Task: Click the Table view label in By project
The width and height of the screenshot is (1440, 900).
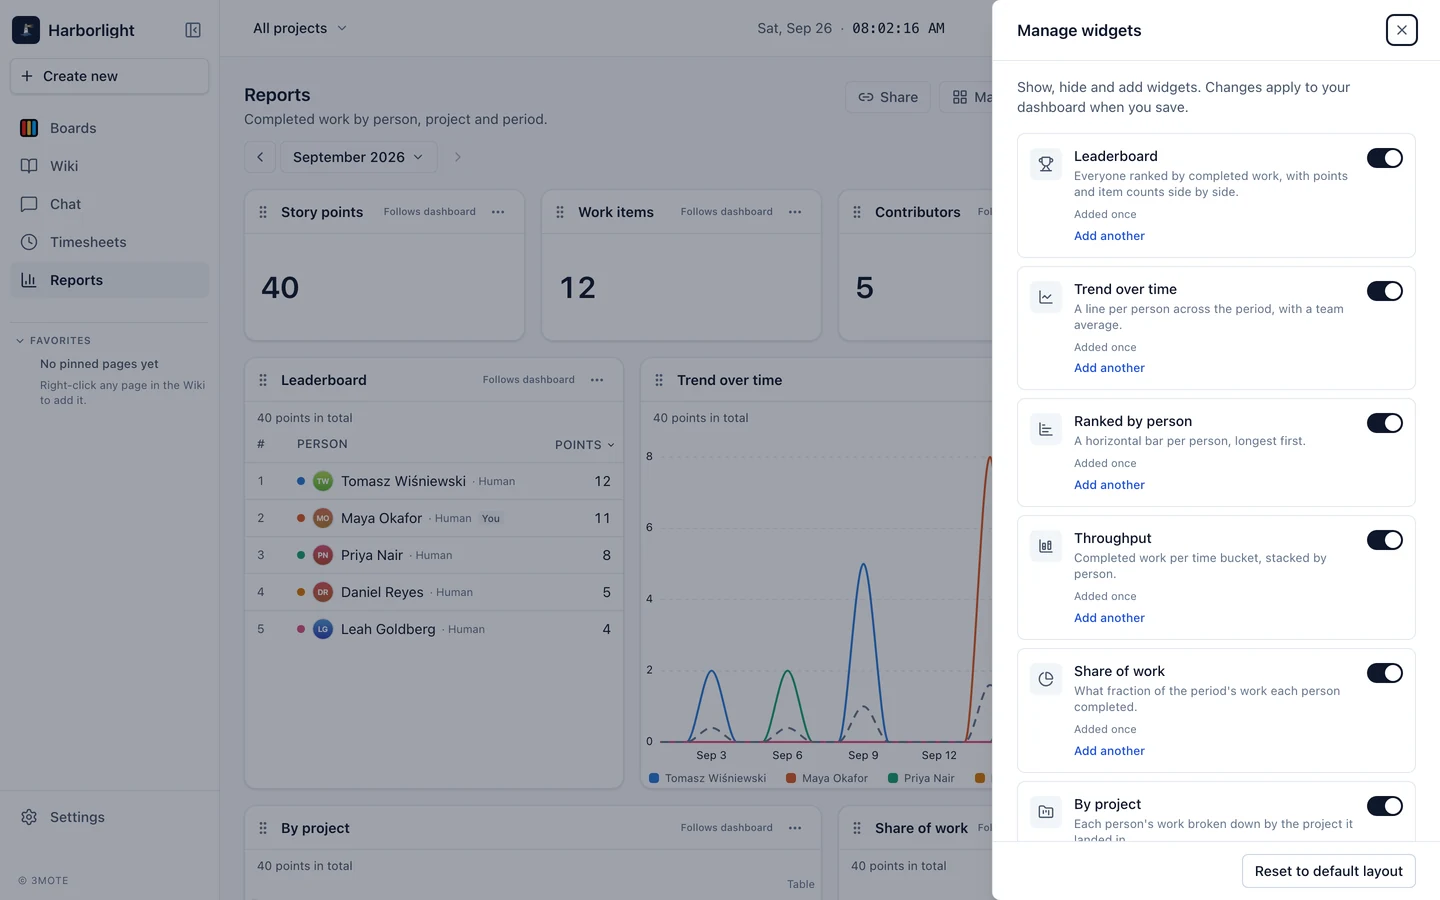Action: [800, 884]
